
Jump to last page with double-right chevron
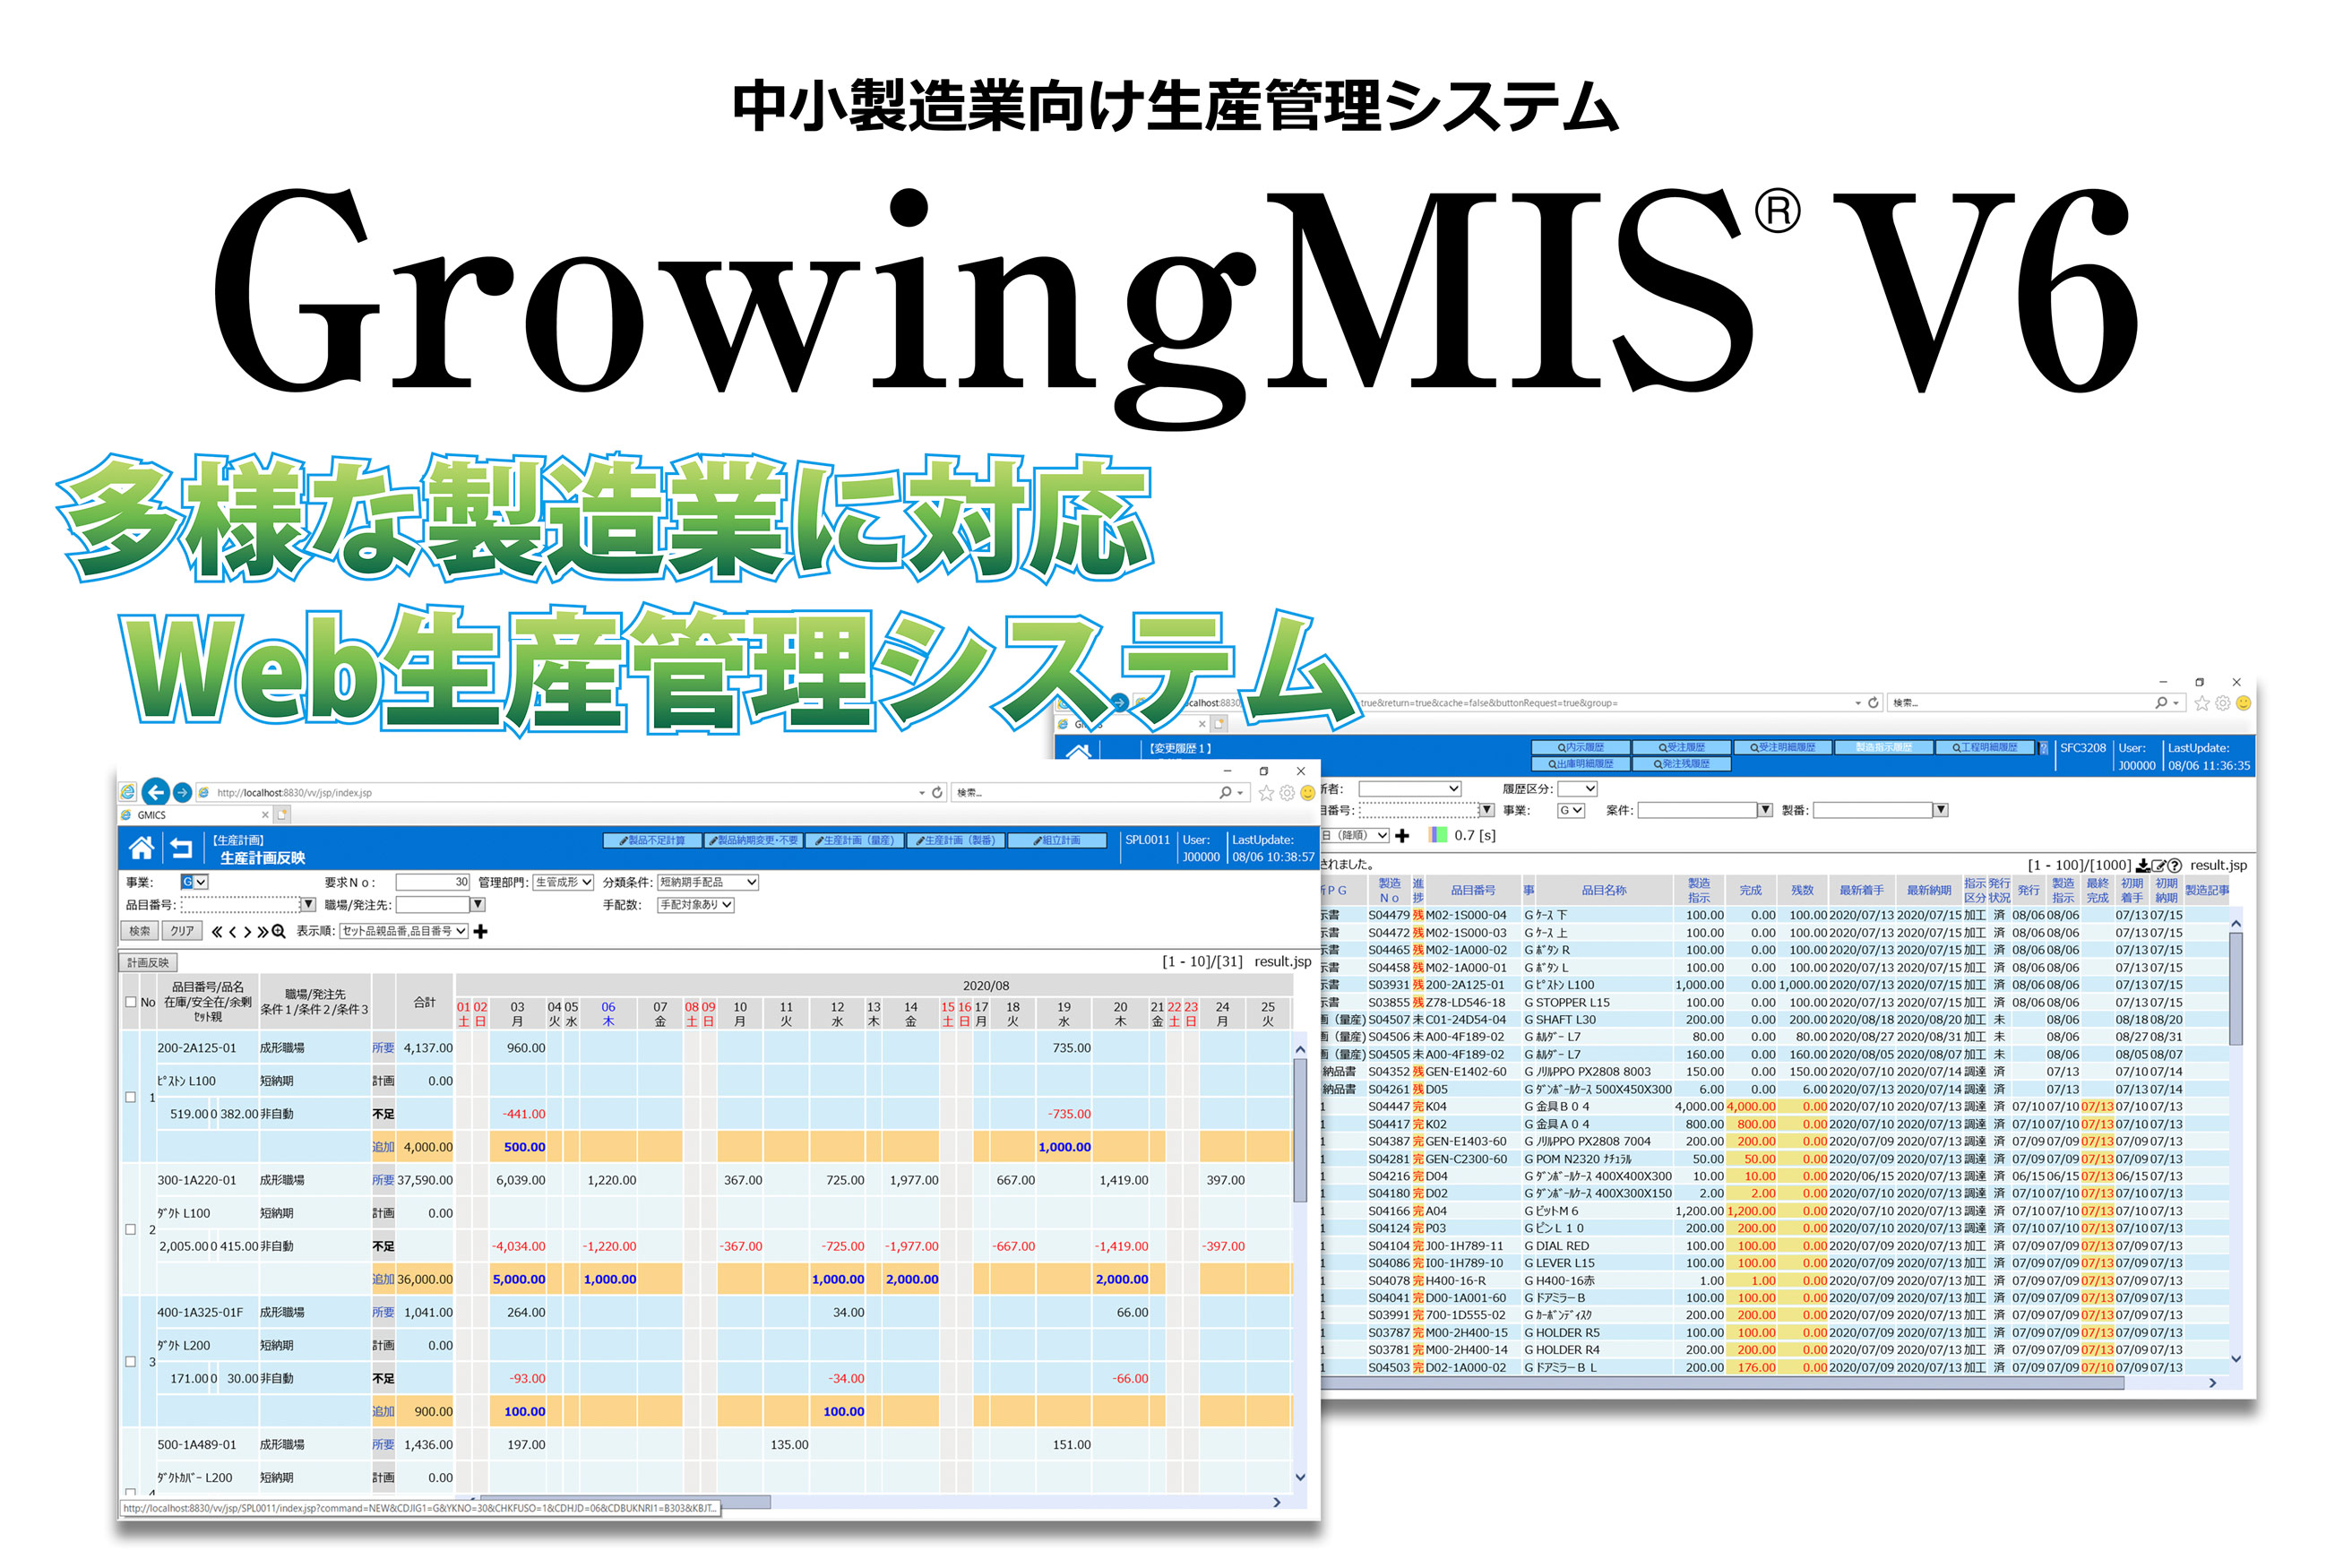pos(262,932)
